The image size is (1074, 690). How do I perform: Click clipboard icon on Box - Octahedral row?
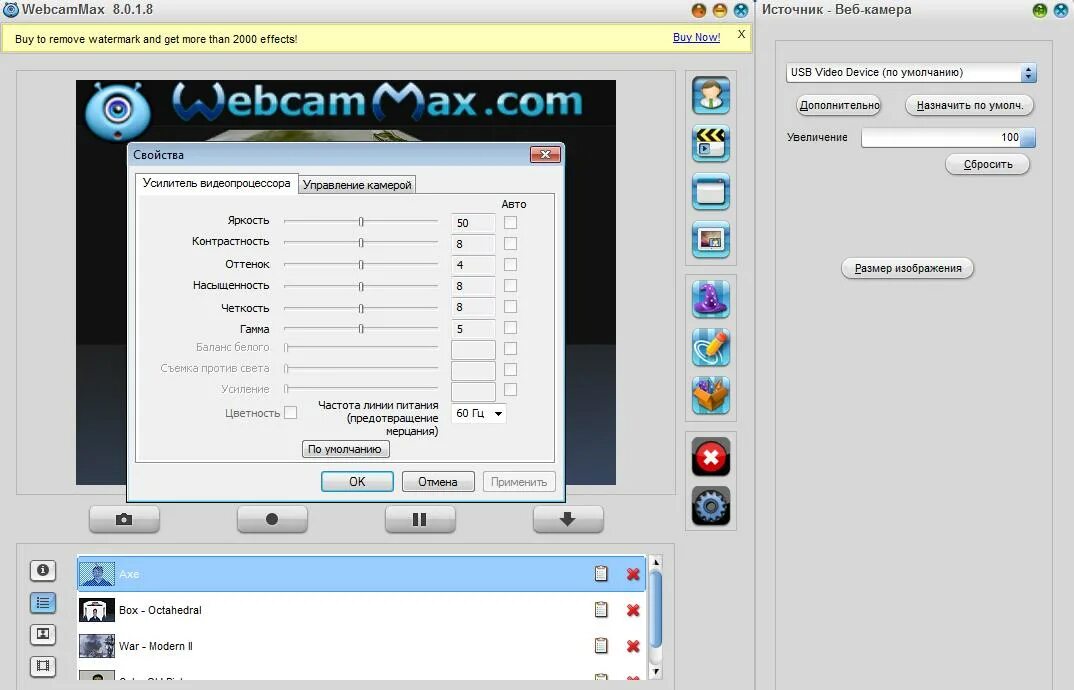pos(601,609)
